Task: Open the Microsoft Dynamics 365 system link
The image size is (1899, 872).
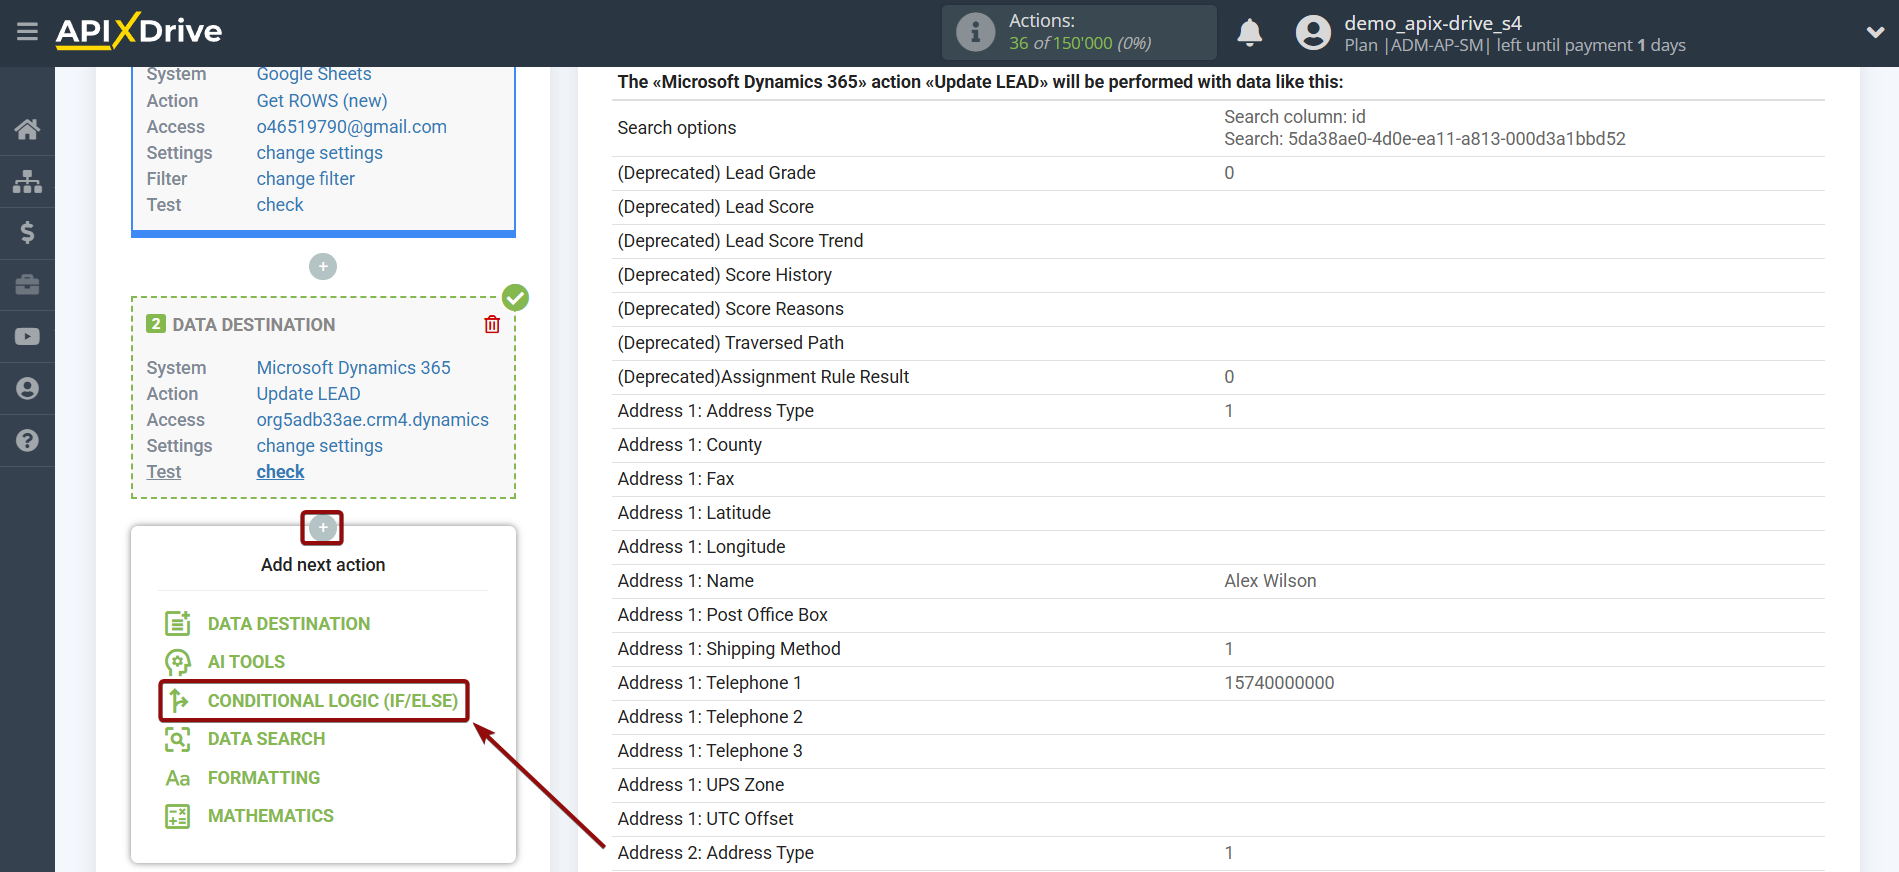Action: coord(354,368)
